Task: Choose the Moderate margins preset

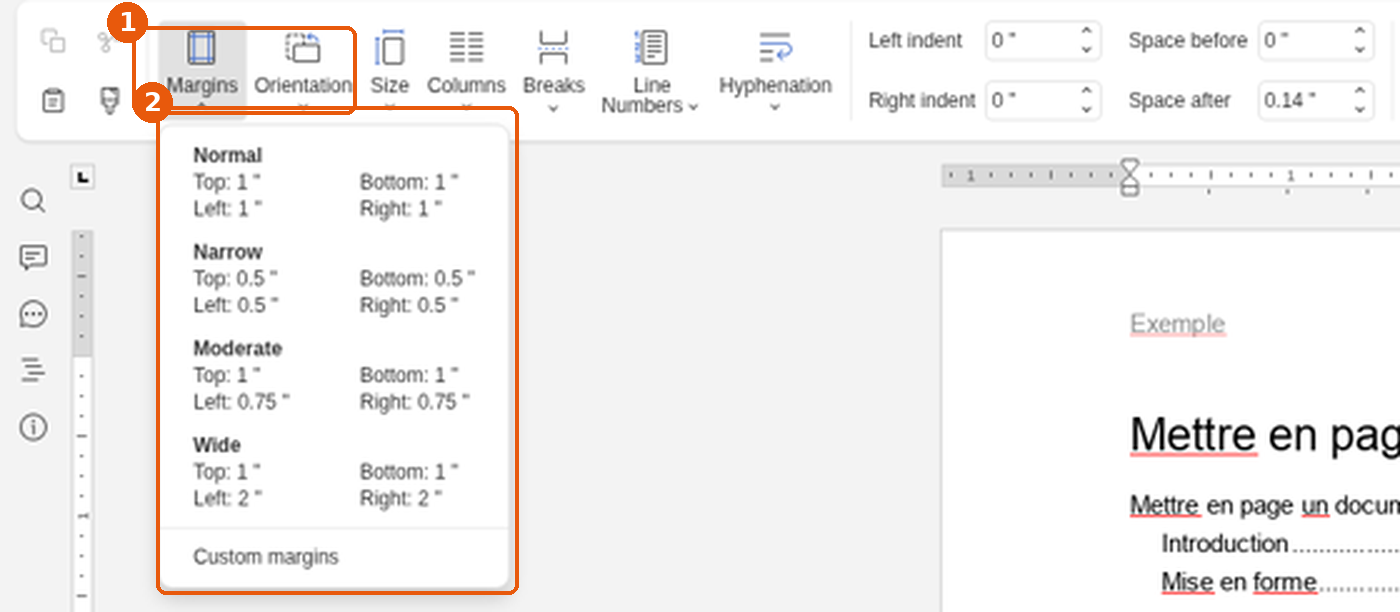Action: 334,375
